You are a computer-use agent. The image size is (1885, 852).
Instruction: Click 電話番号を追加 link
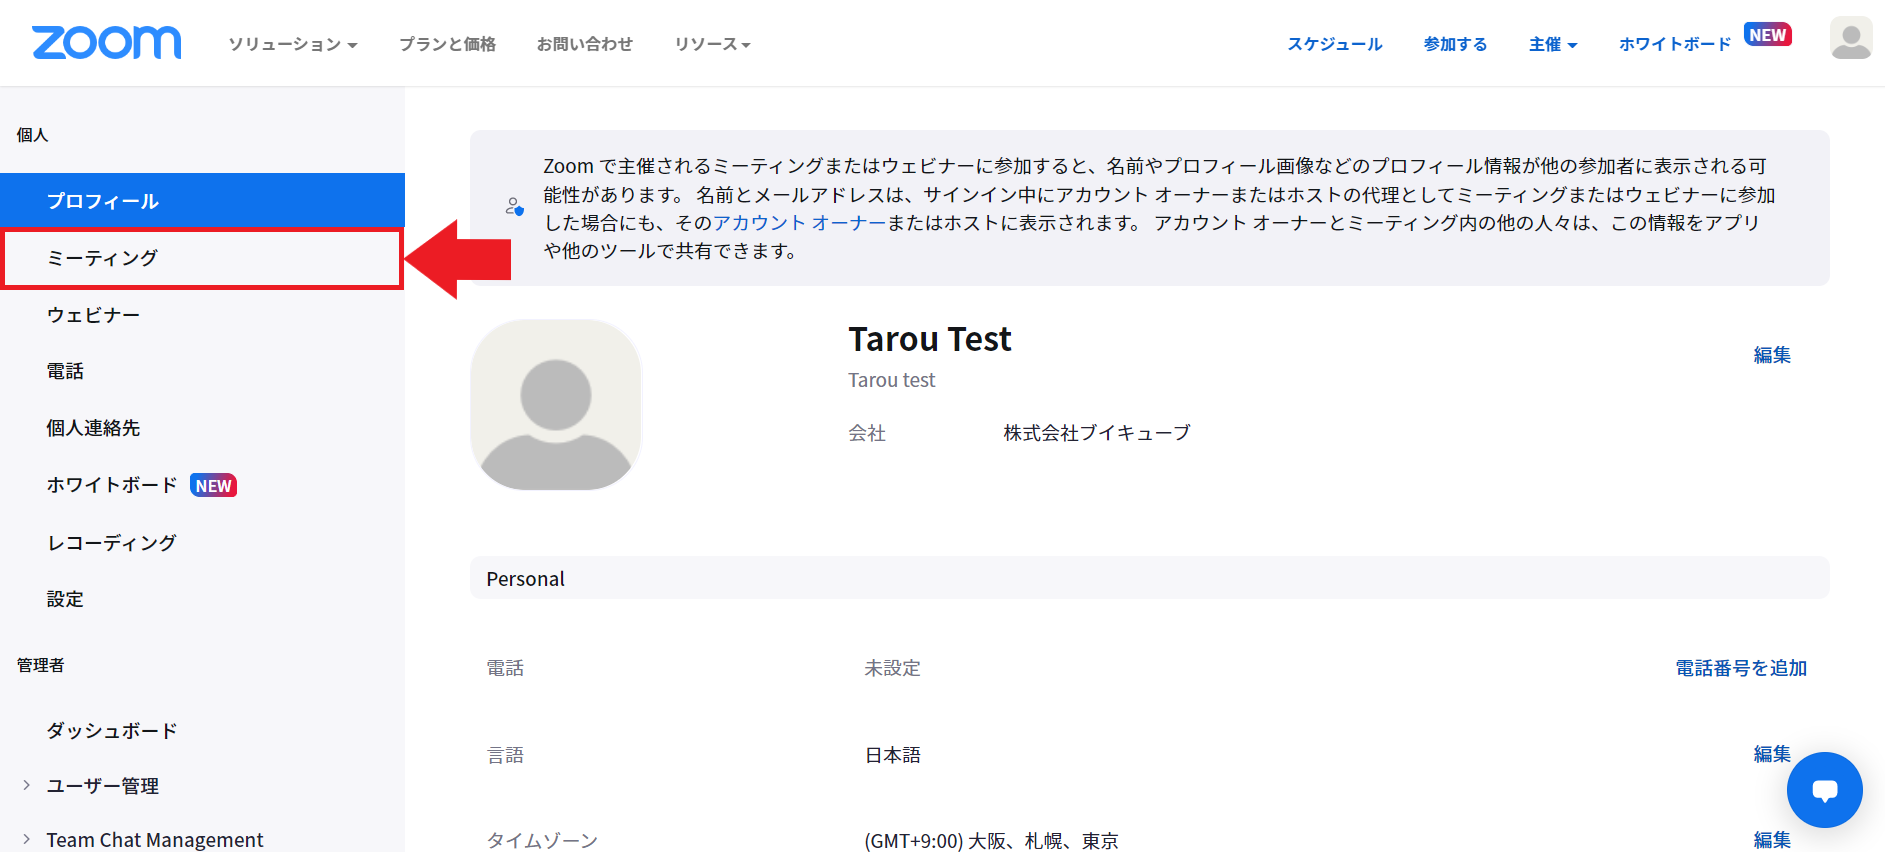1741,668
